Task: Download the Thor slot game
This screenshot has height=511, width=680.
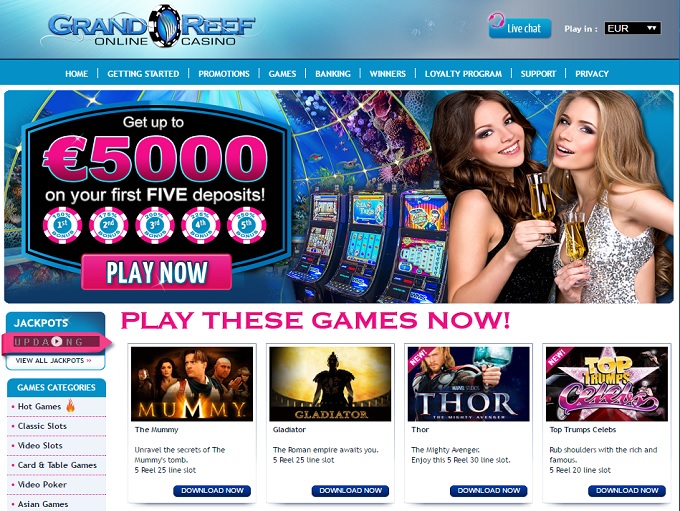Action: [x=488, y=491]
